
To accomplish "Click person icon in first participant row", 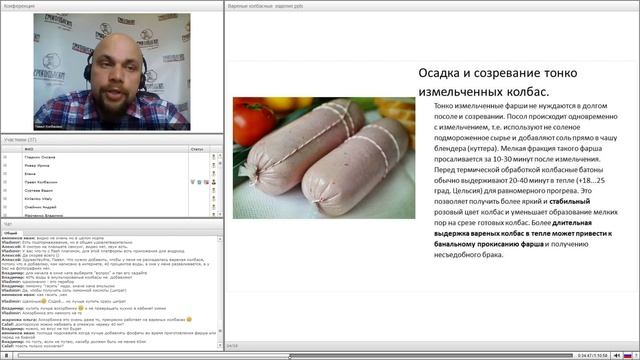I will (x=213, y=157).
